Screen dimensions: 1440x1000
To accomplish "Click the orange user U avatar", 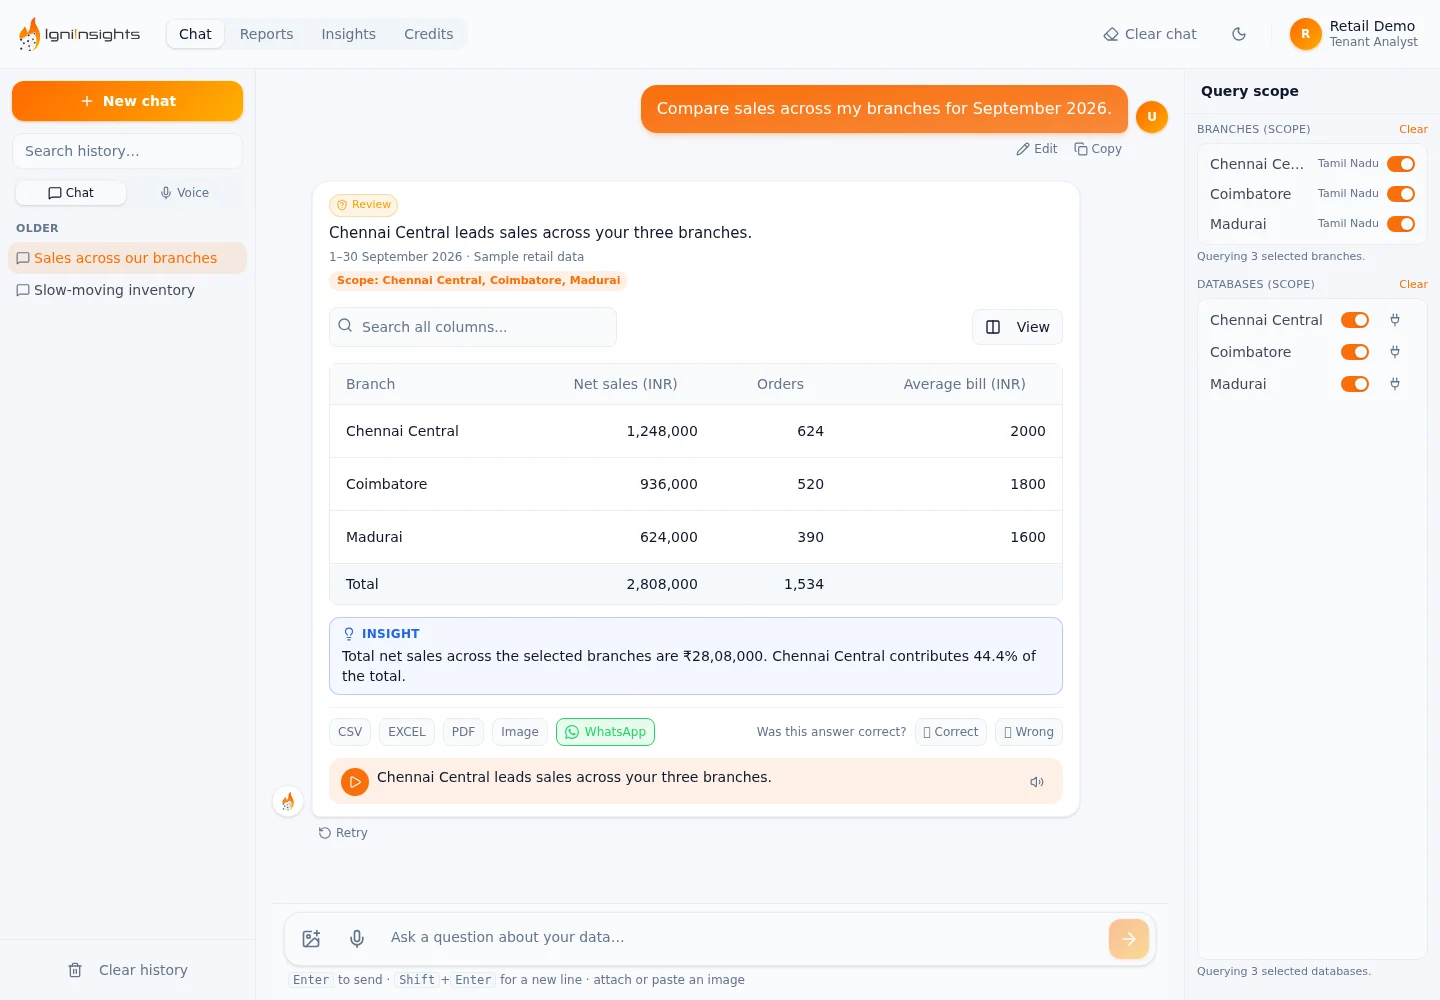I will pyautogui.click(x=1152, y=117).
